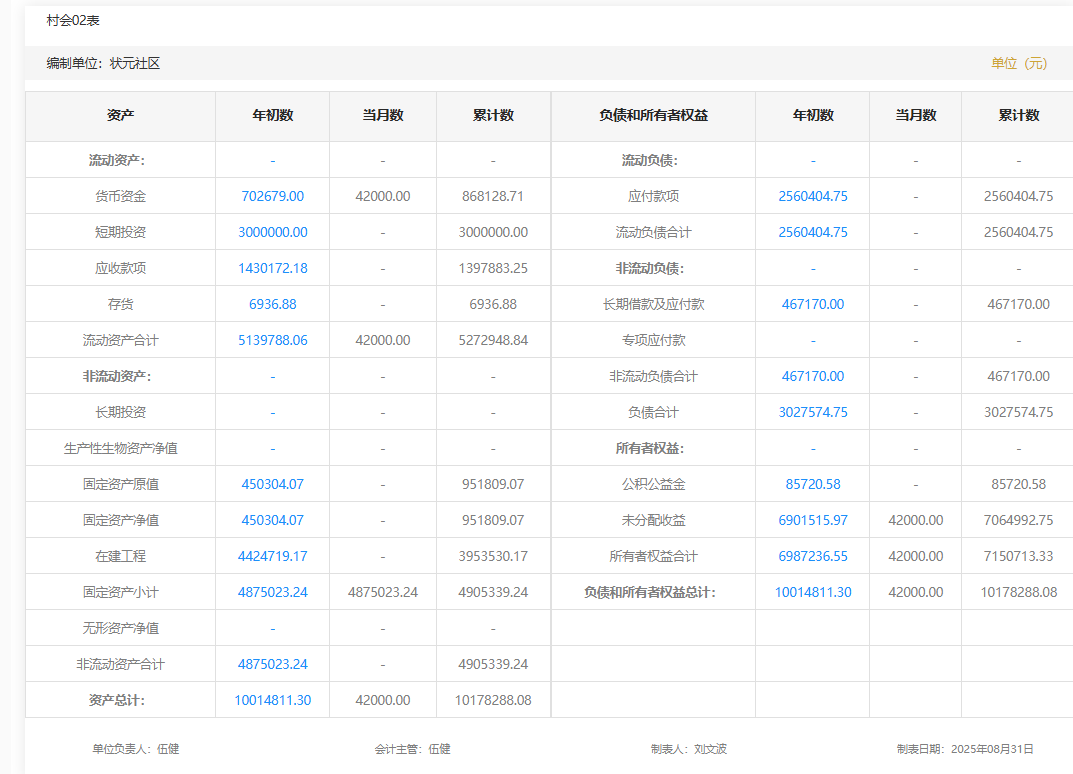Click the 应付款项 opening balance link
The width and height of the screenshot is (1073, 774).
(812, 196)
